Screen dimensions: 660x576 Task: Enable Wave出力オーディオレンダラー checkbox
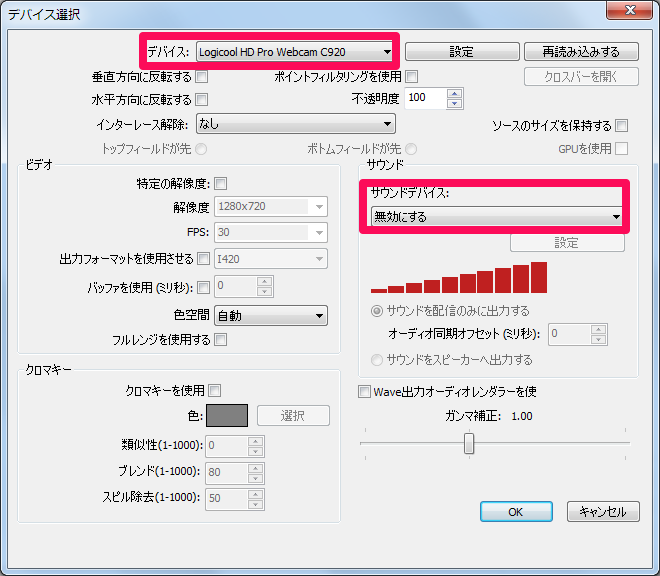(364, 392)
